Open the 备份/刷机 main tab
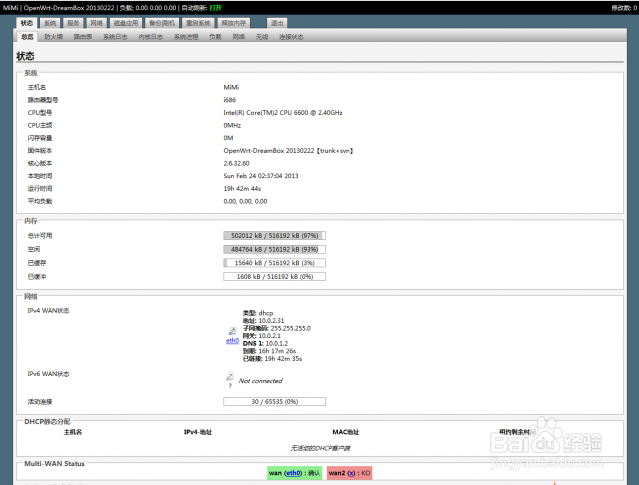Viewport: 639px width, 485px height. point(162,23)
